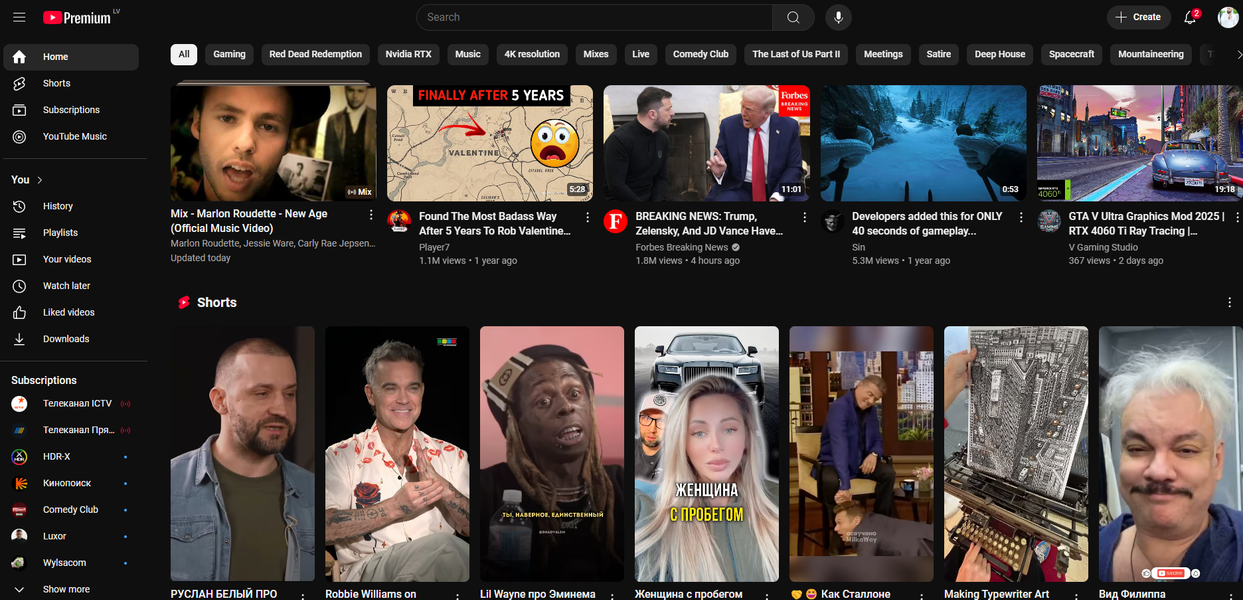The height and width of the screenshot is (600, 1243).
Task: Expand subscriptions with Show more
Action: (71, 589)
